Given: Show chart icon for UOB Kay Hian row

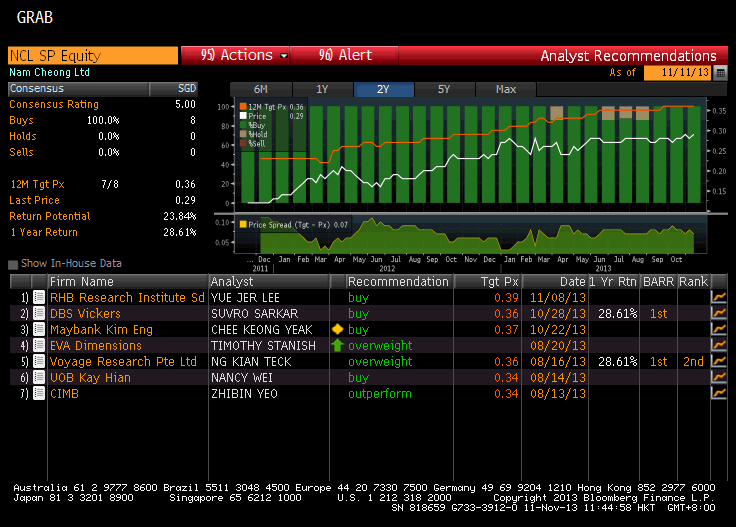Looking at the screenshot, I should (719, 377).
